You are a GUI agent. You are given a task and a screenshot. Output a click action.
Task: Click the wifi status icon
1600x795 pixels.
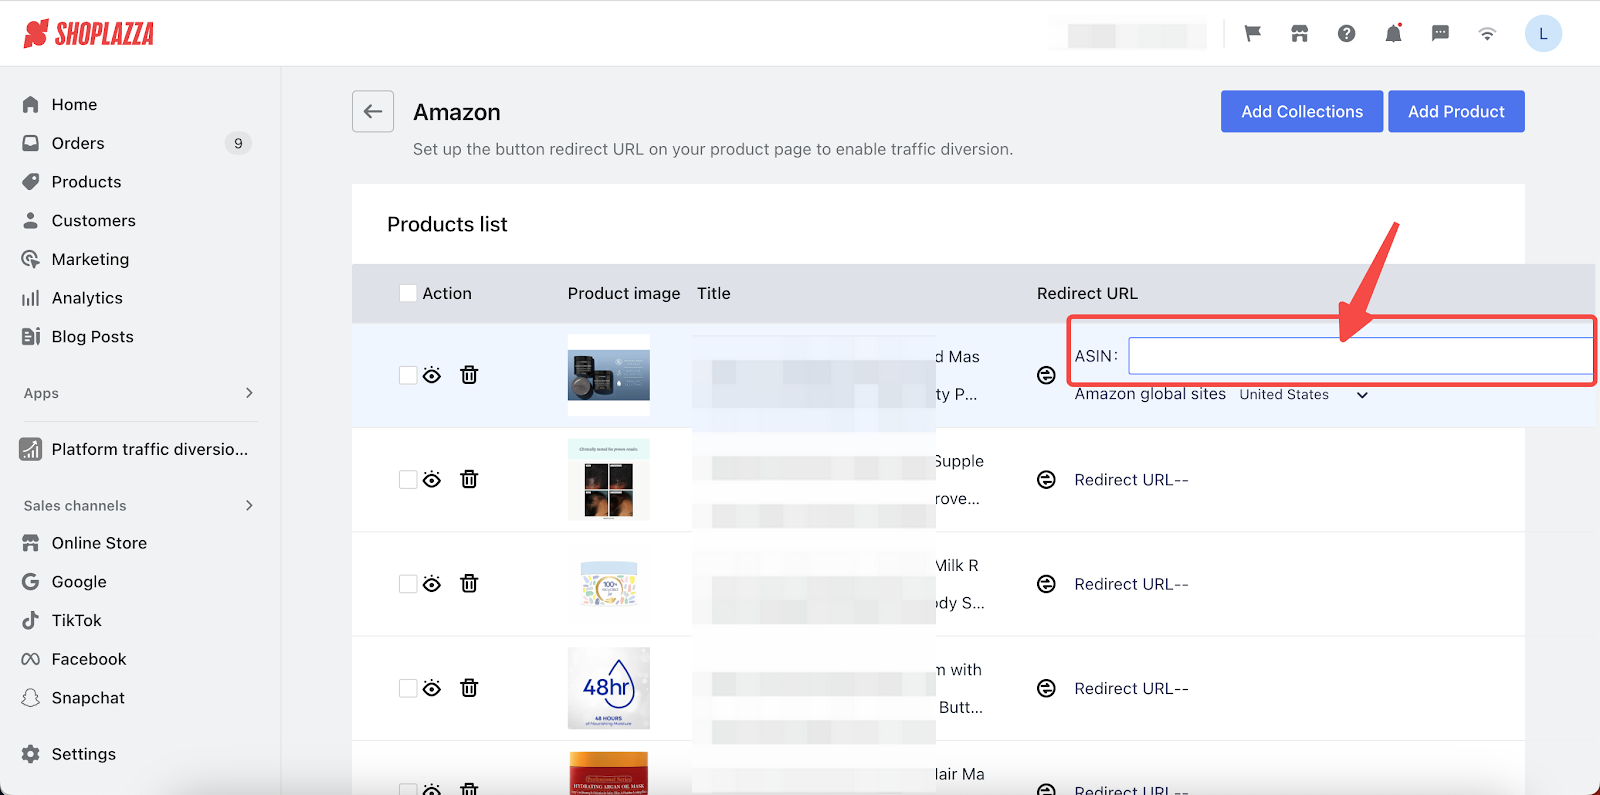tap(1487, 34)
